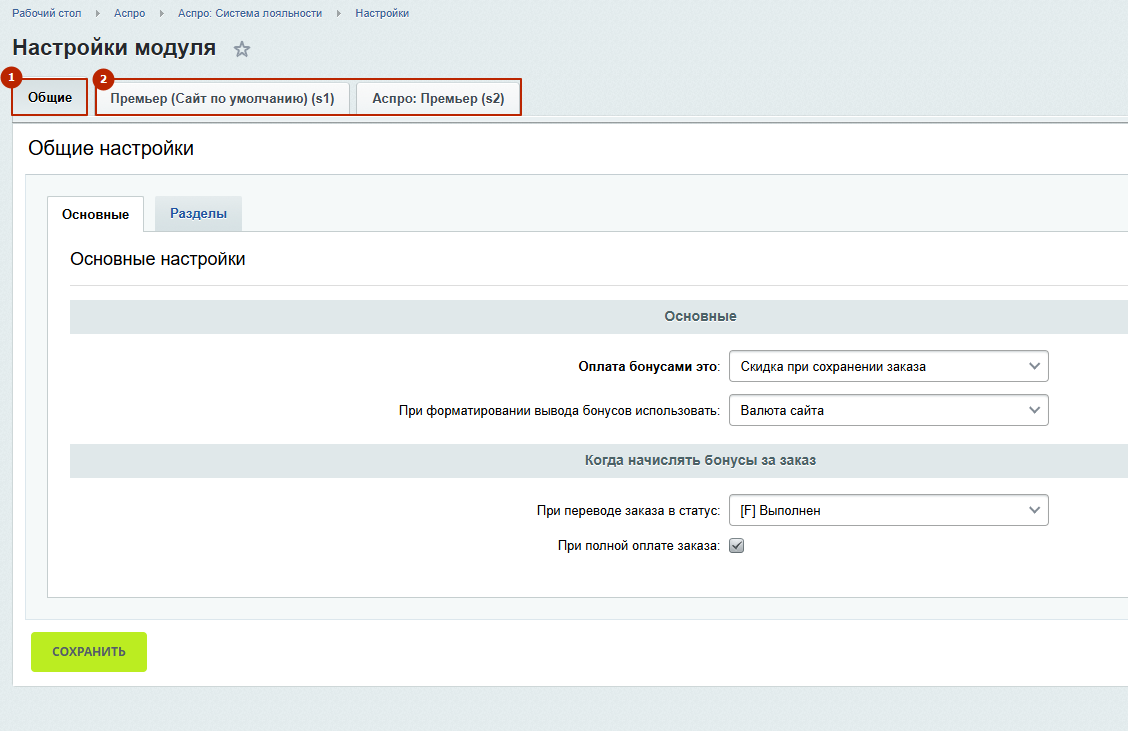Open order status dropdown showing [F] Выполнен
Screen dimensions: 1128x731
(x=888, y=510)
